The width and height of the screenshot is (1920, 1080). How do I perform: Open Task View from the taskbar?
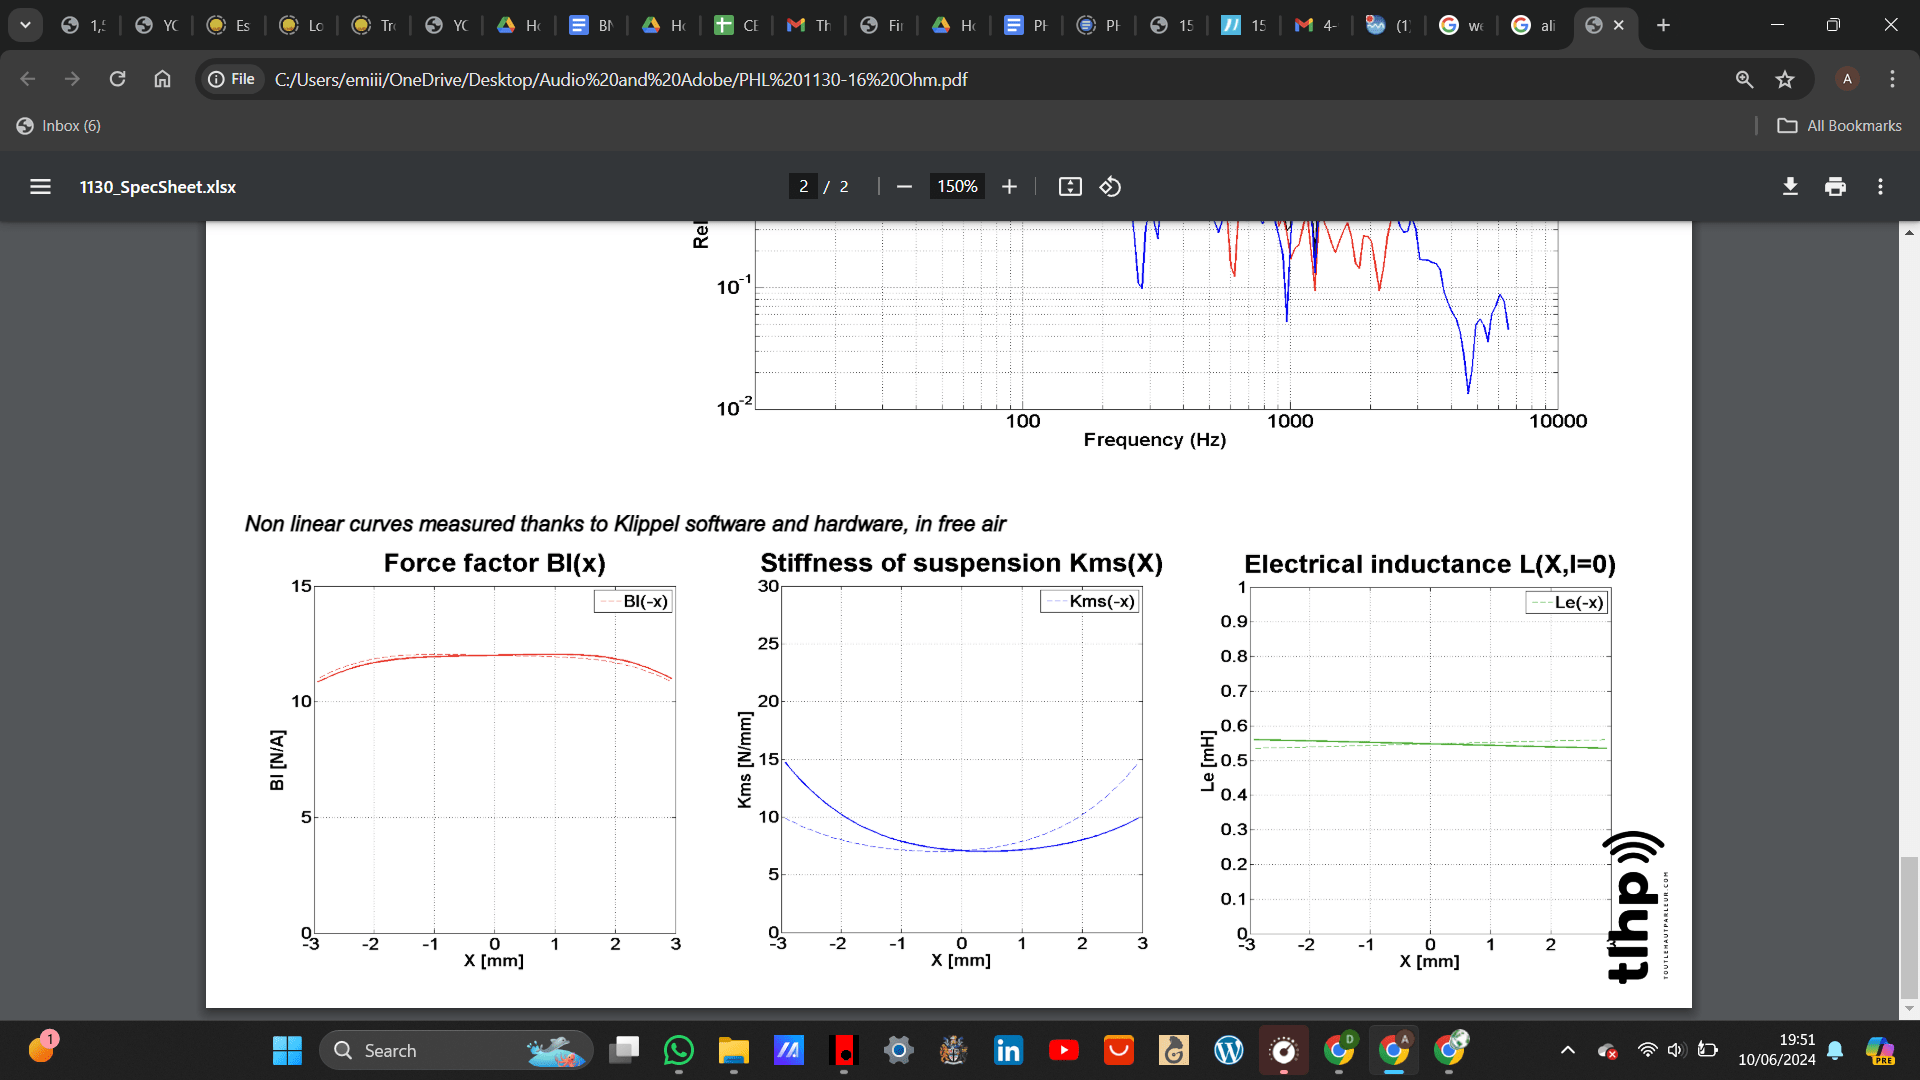click(625, 1050)
